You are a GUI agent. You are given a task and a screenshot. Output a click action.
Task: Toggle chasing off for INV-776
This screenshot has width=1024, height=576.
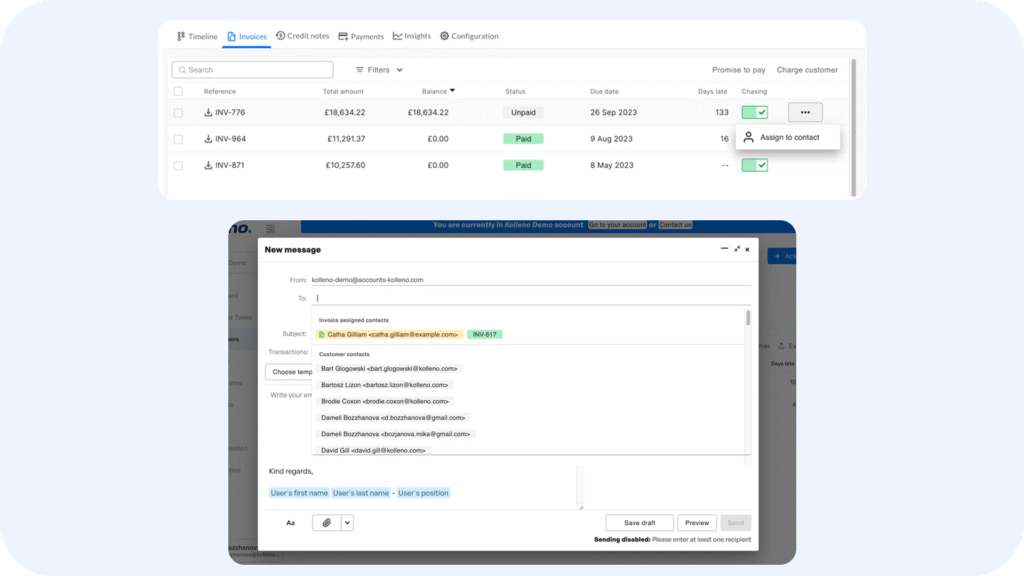click(754, 113)
